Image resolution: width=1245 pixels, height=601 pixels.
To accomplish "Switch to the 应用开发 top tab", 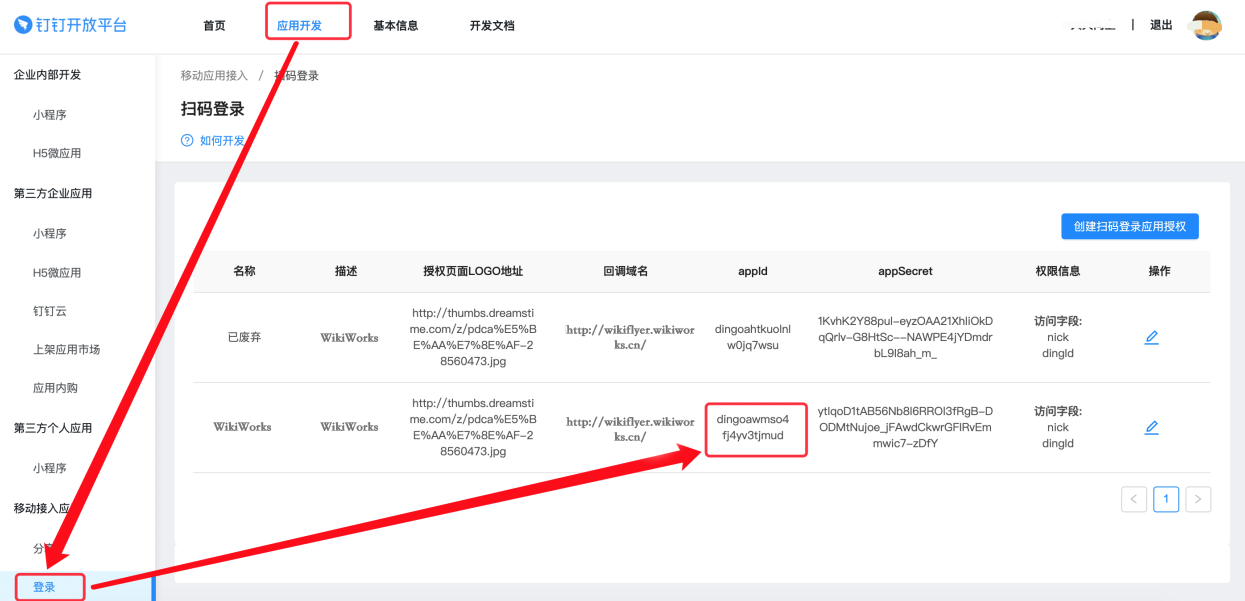I will 299,26.
